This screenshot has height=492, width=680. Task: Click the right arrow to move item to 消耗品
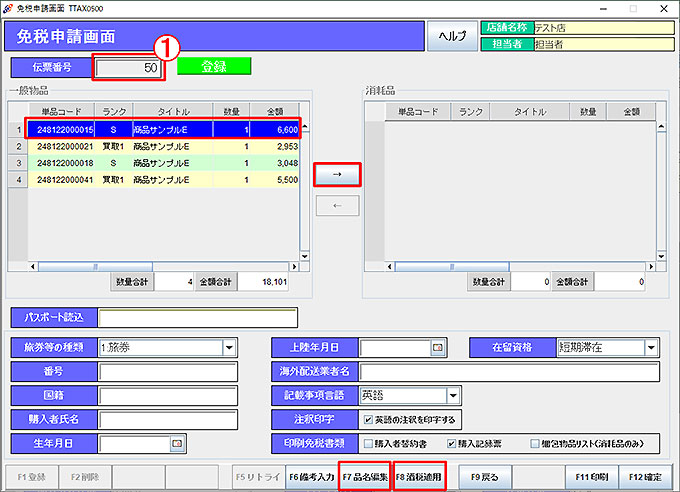pos(337,174)
